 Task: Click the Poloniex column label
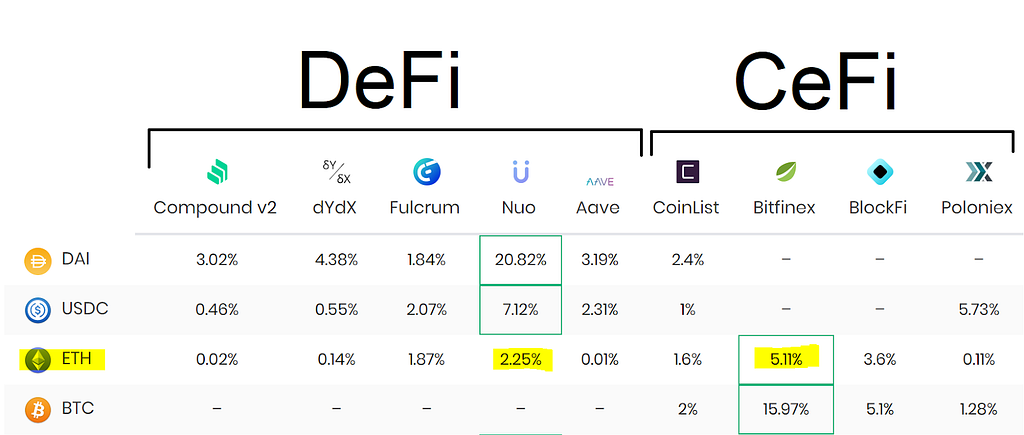[977, 208]
